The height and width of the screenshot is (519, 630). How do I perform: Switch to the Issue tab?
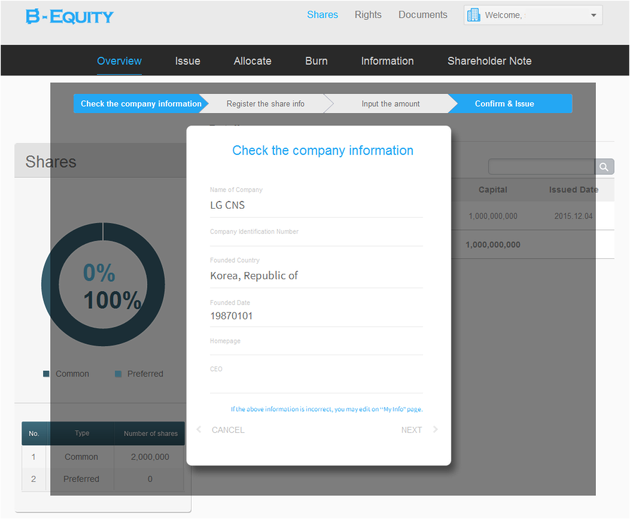coord(187,61)
